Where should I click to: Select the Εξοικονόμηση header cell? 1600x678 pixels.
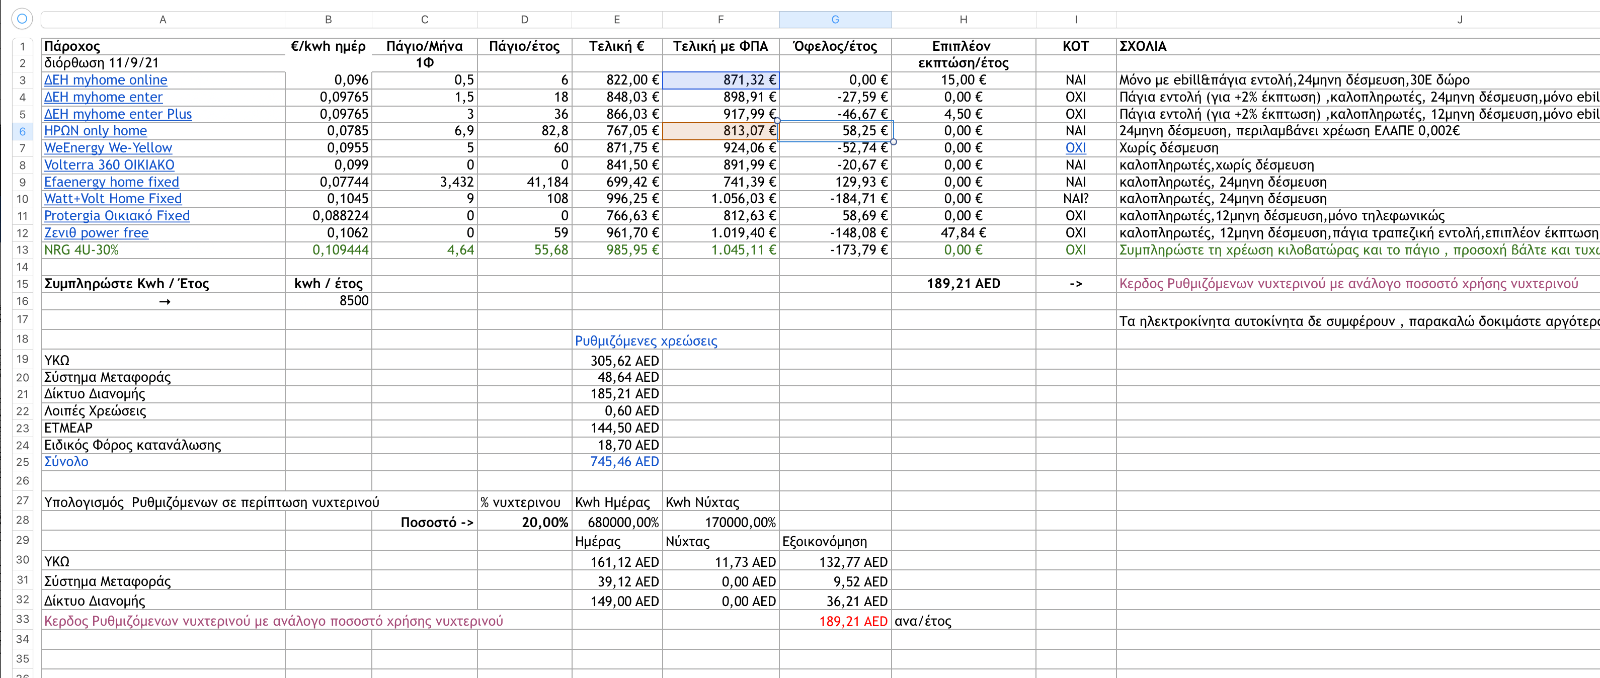click(835, 542)
